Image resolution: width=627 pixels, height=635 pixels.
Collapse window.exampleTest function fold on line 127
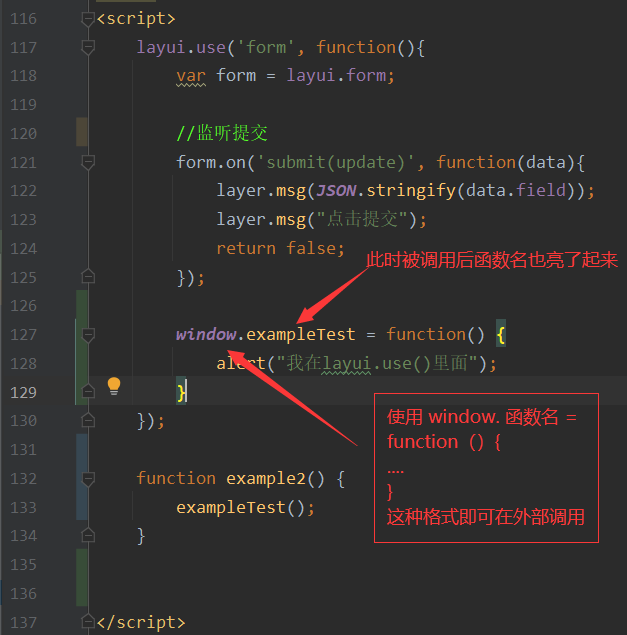88,335
